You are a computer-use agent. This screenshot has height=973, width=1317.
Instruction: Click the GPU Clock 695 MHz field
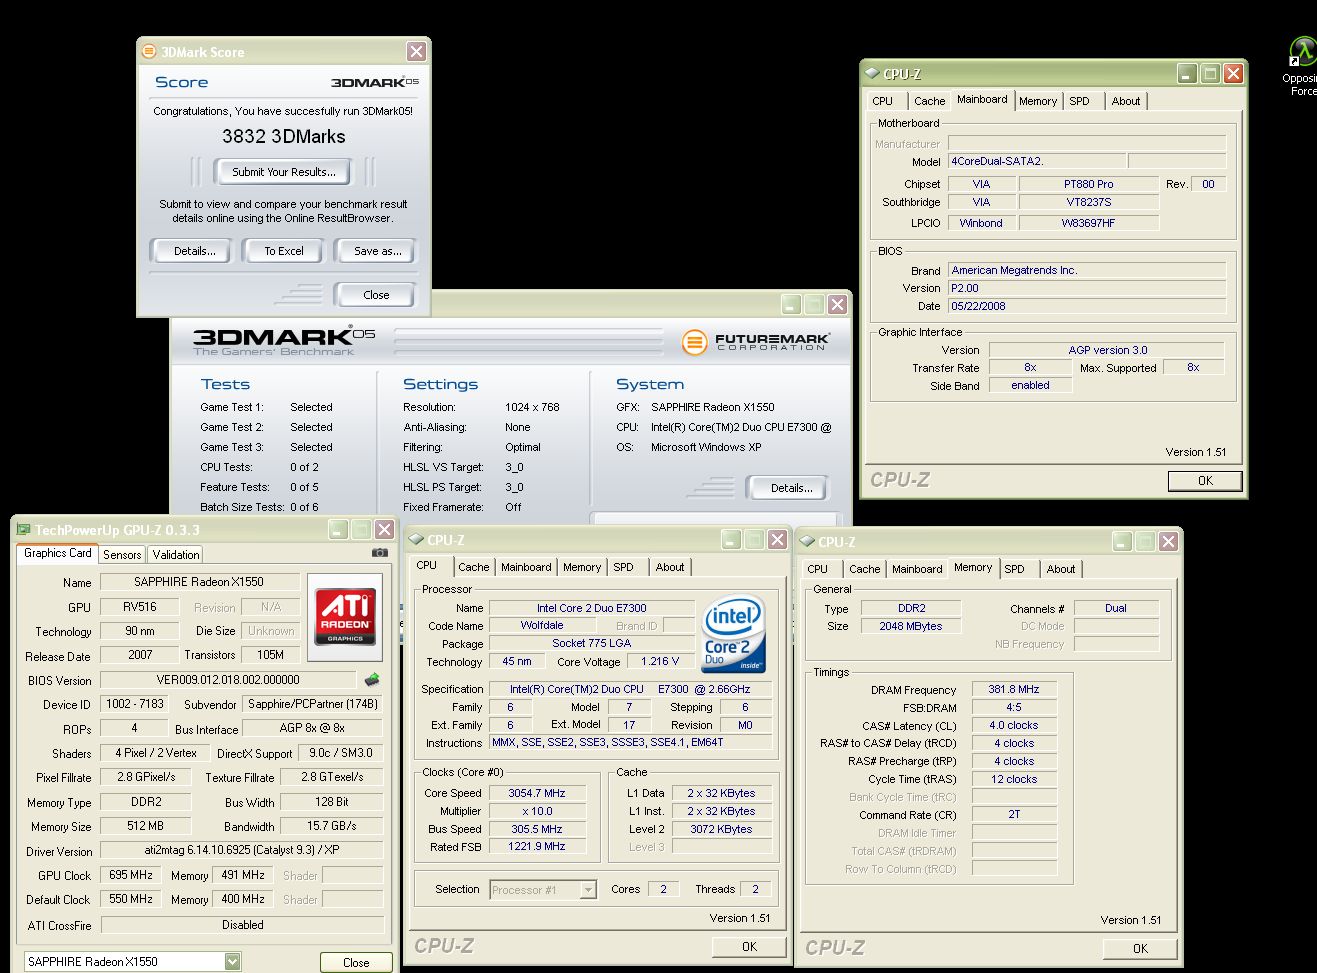(x=131, y=875)
